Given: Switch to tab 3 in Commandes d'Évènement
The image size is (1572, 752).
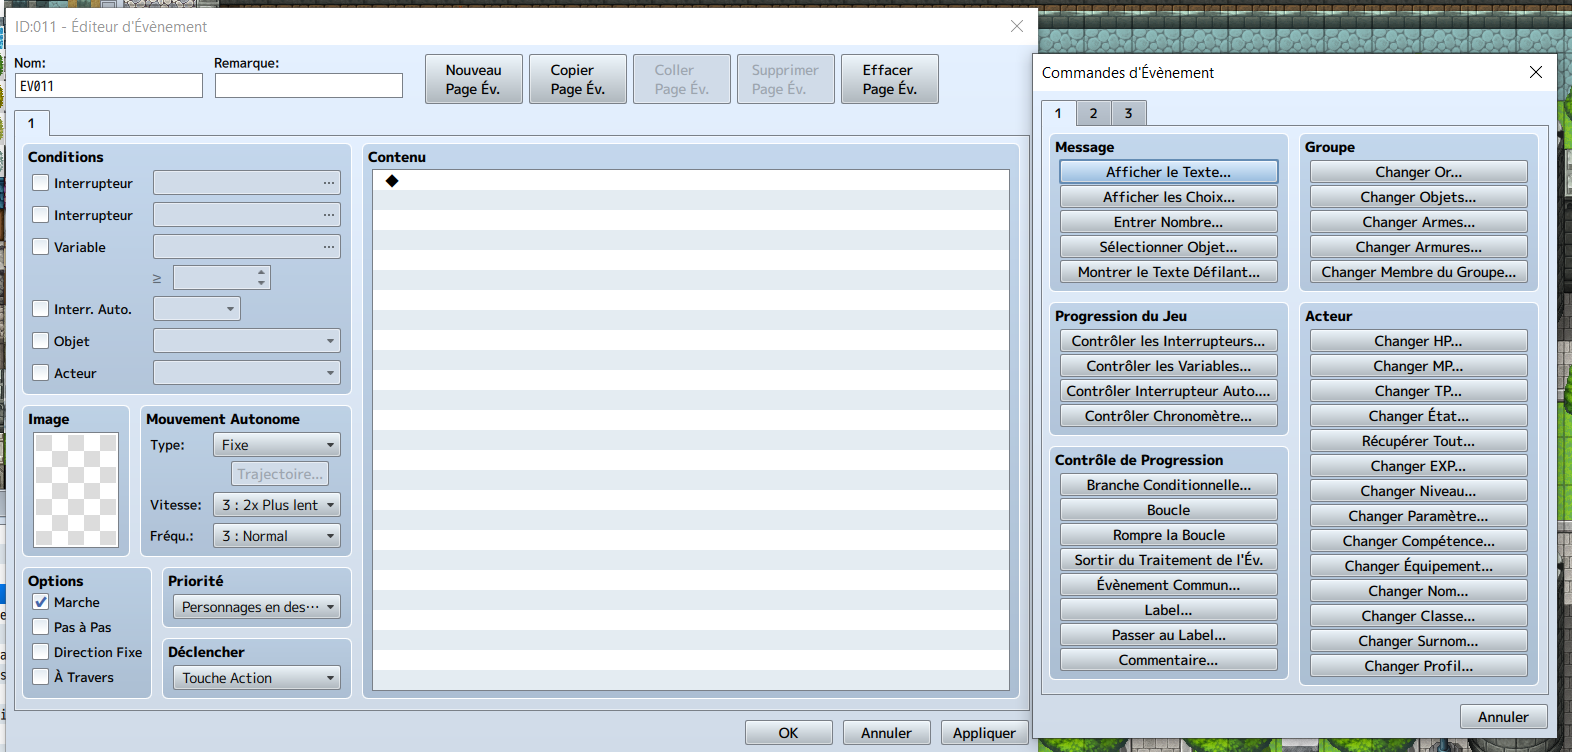Looking at the screenshot, I should point(1128,113).
